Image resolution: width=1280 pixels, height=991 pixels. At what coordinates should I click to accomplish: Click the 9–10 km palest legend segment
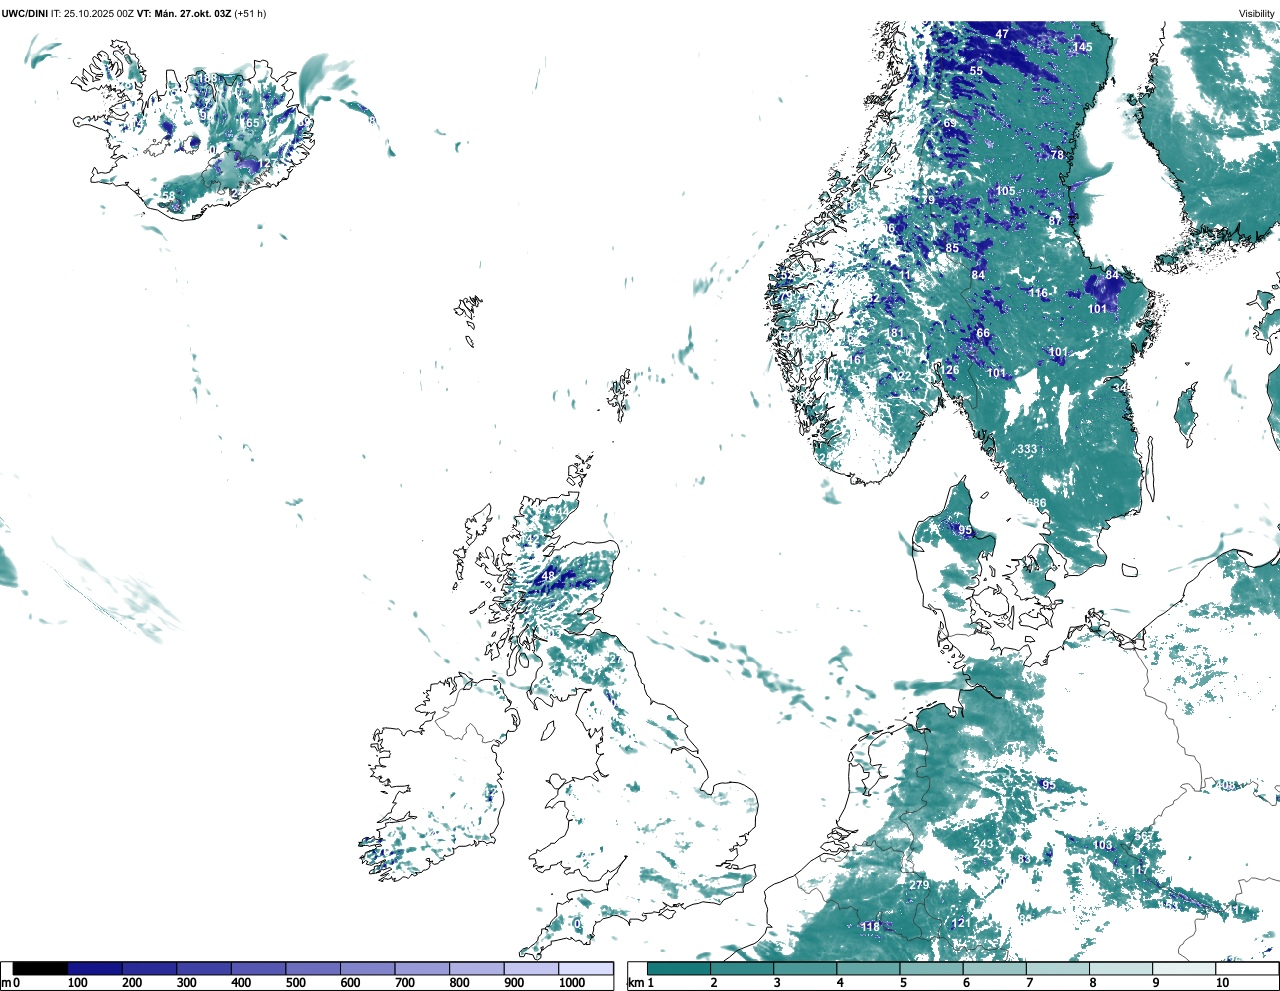(1185, 968)
